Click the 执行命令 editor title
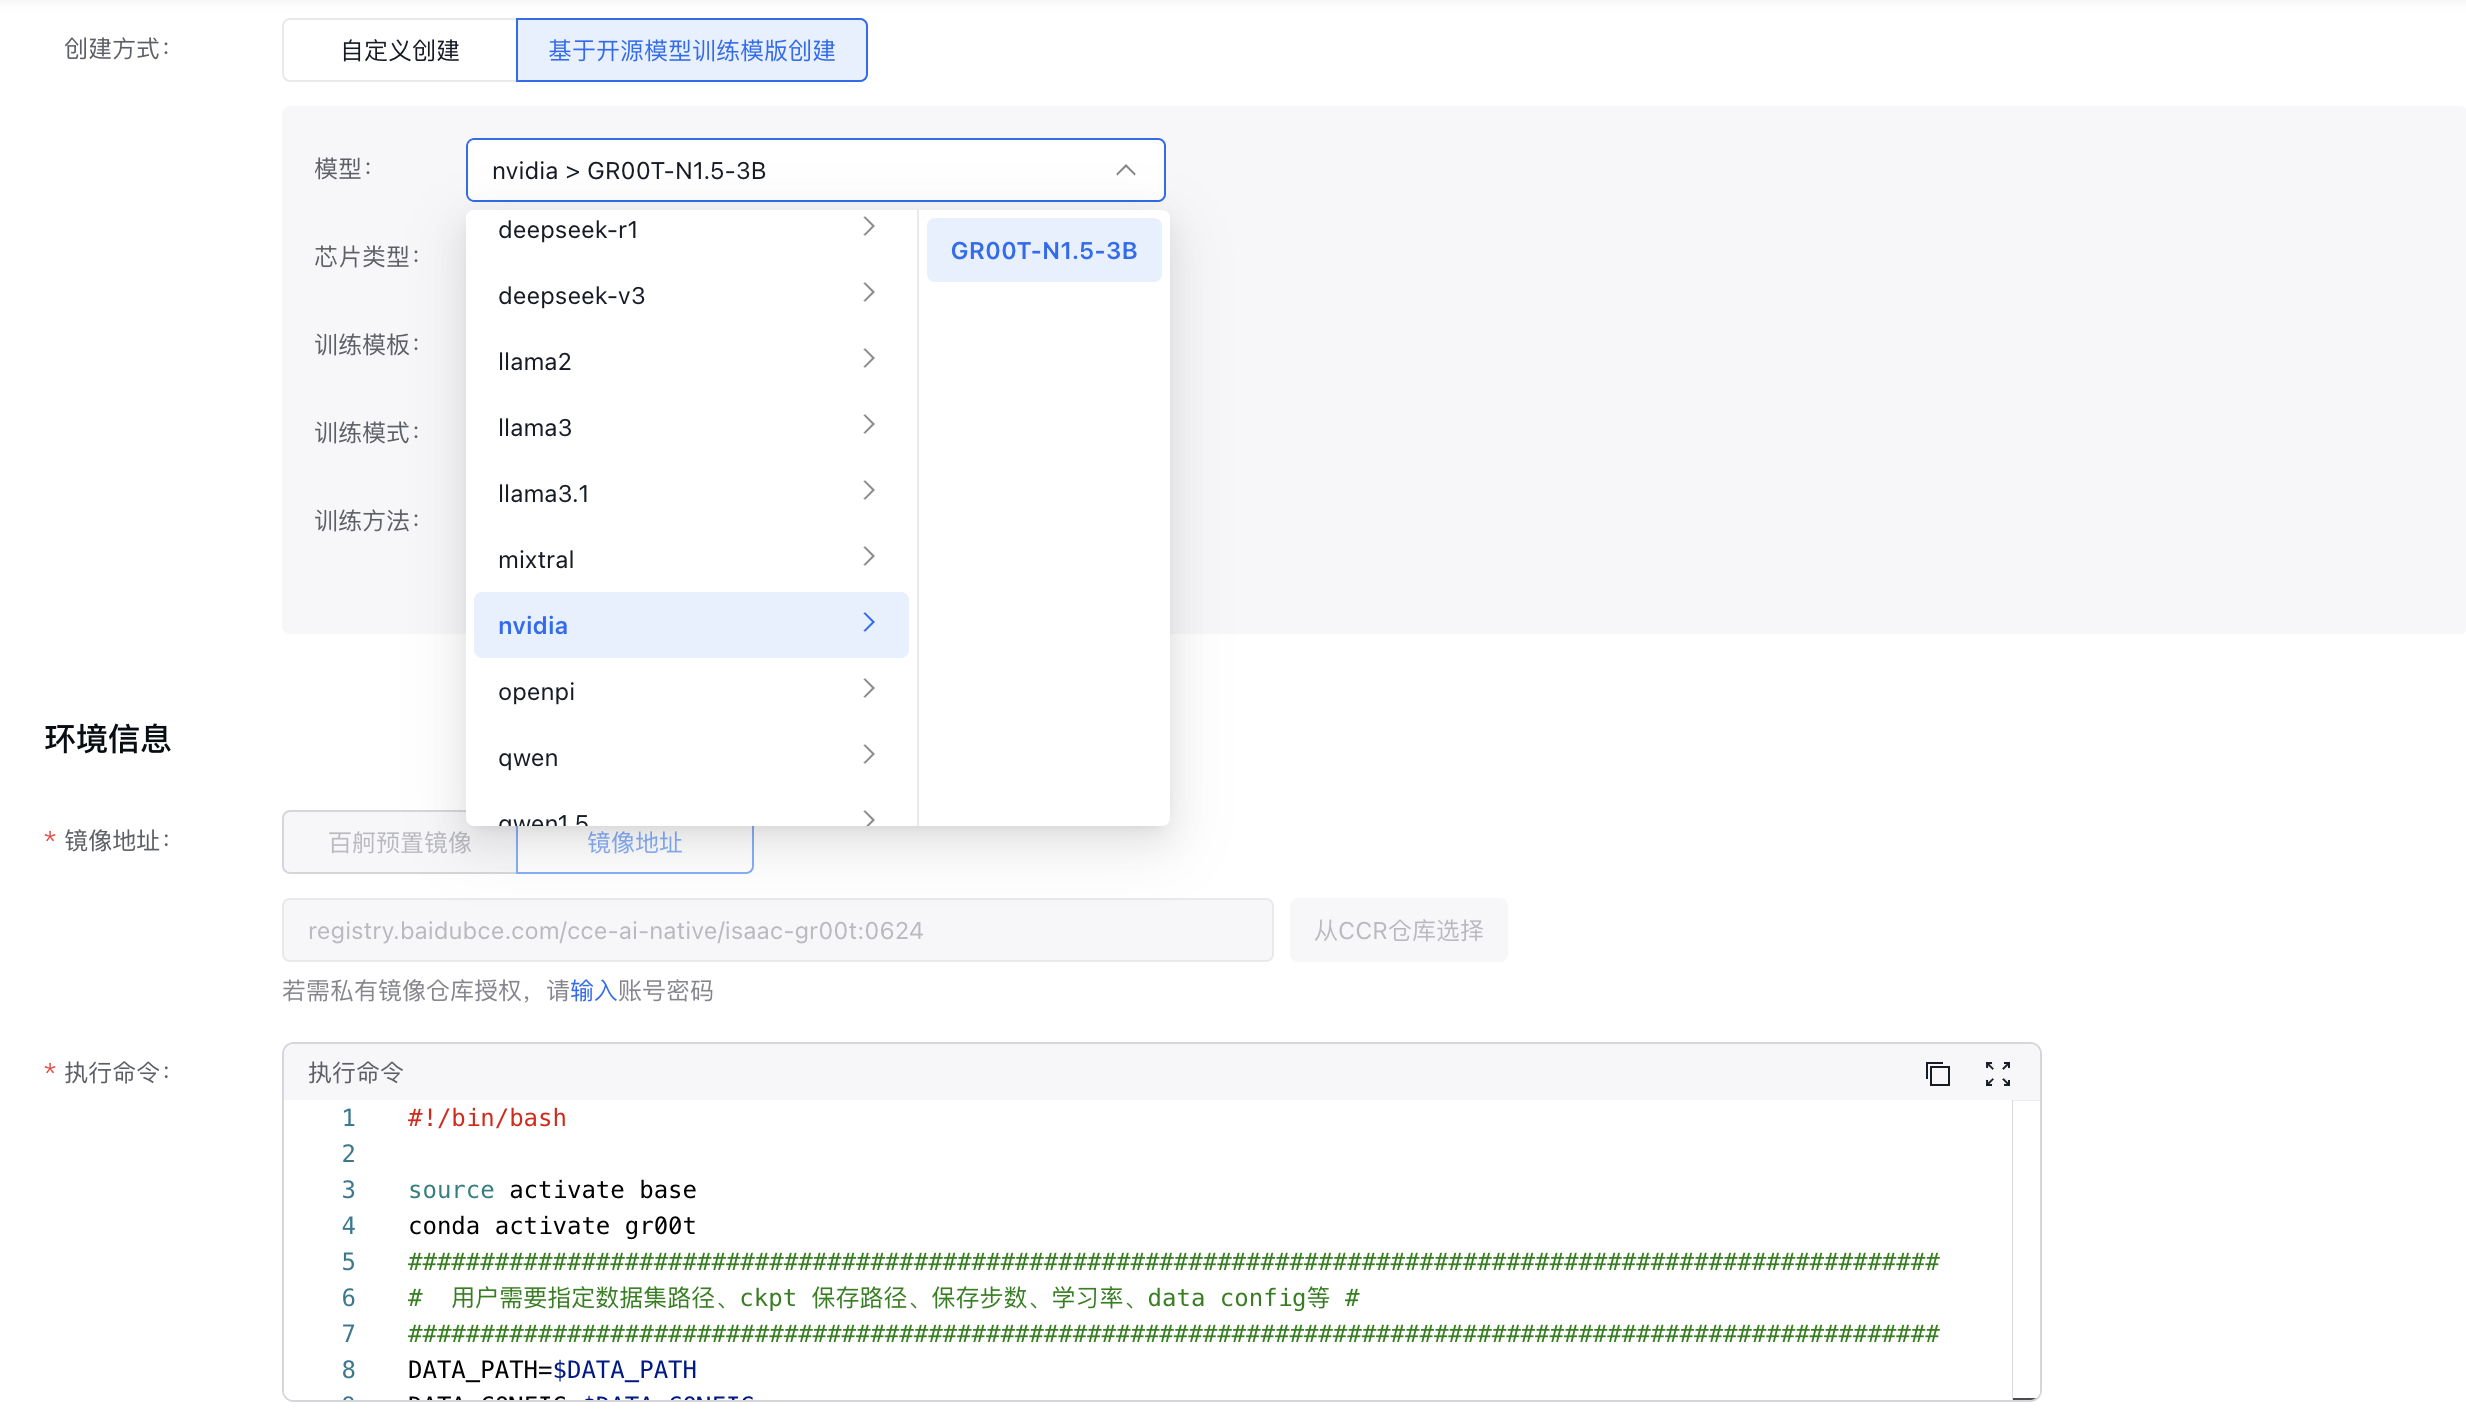The height and width of the screenshot is (1422, 2466). [x=356, y=1073]
